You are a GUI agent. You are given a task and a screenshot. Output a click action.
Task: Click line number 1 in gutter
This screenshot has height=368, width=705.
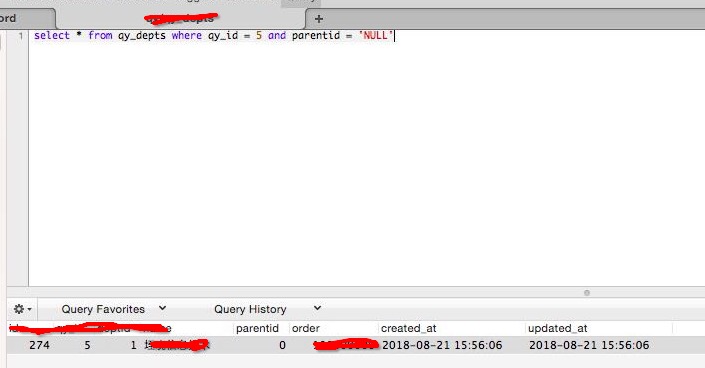(21, 36)
